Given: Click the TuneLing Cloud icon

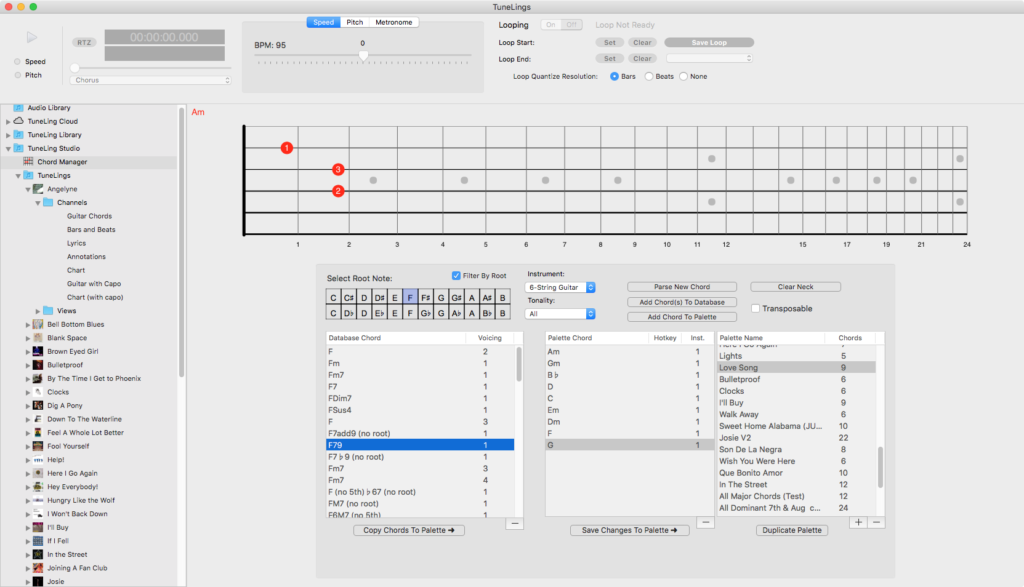Looking at the screenshot, I should point(18,121).
